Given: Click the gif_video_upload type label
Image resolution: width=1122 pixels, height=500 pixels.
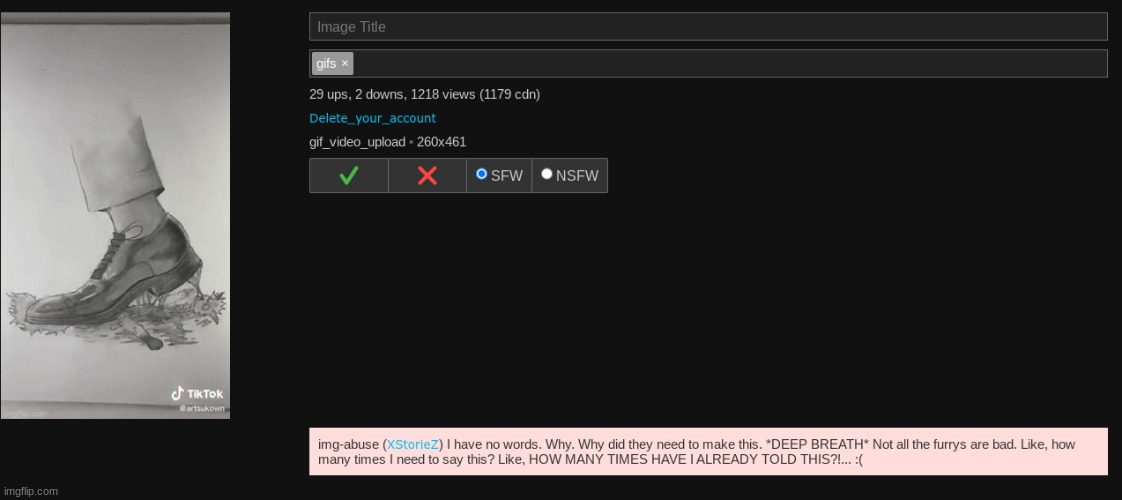Looking at the screenshot, I should (357, 142).
